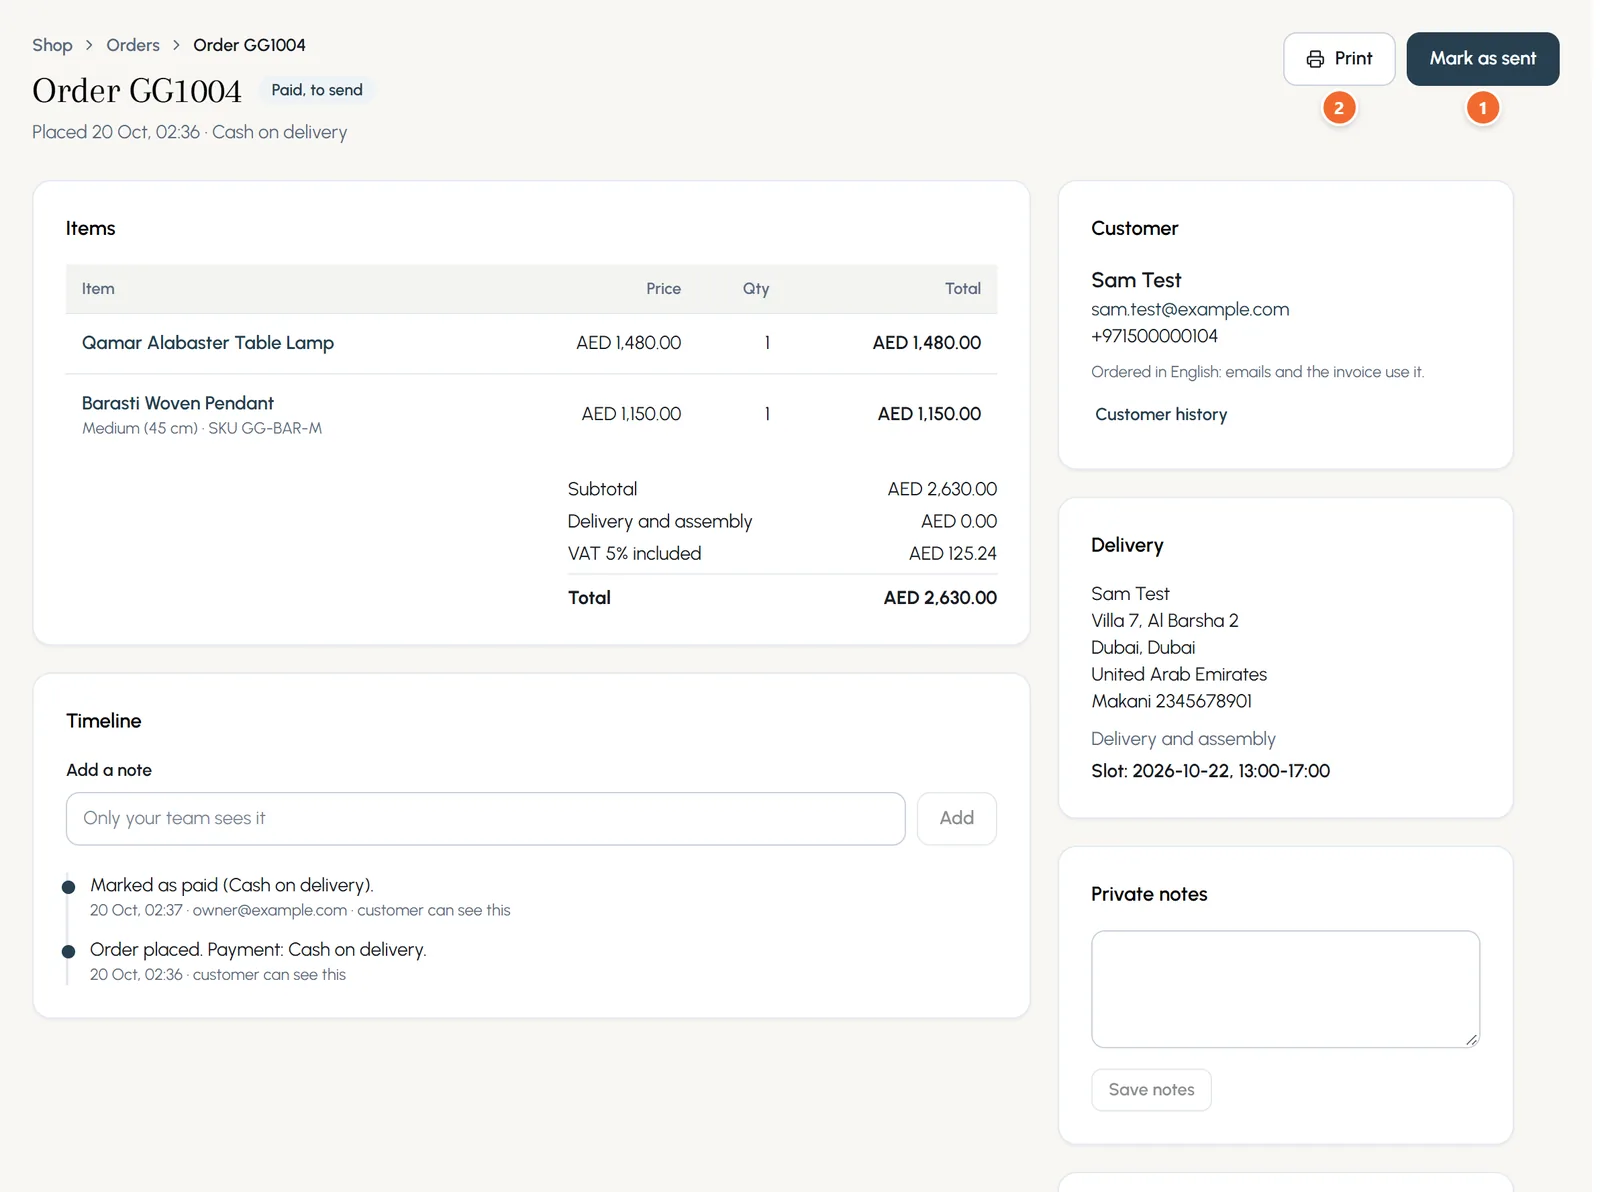Click the delivery slot 2026-10-22 text

click(1210, 771)
